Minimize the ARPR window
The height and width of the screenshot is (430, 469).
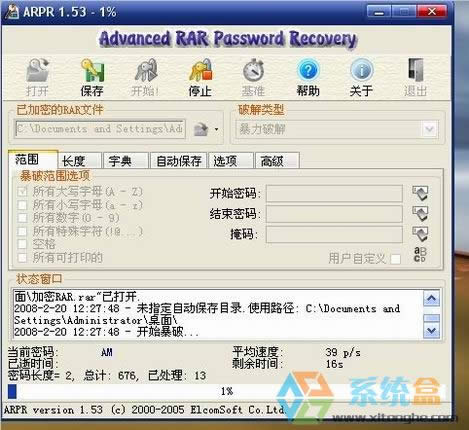point(379,12)
